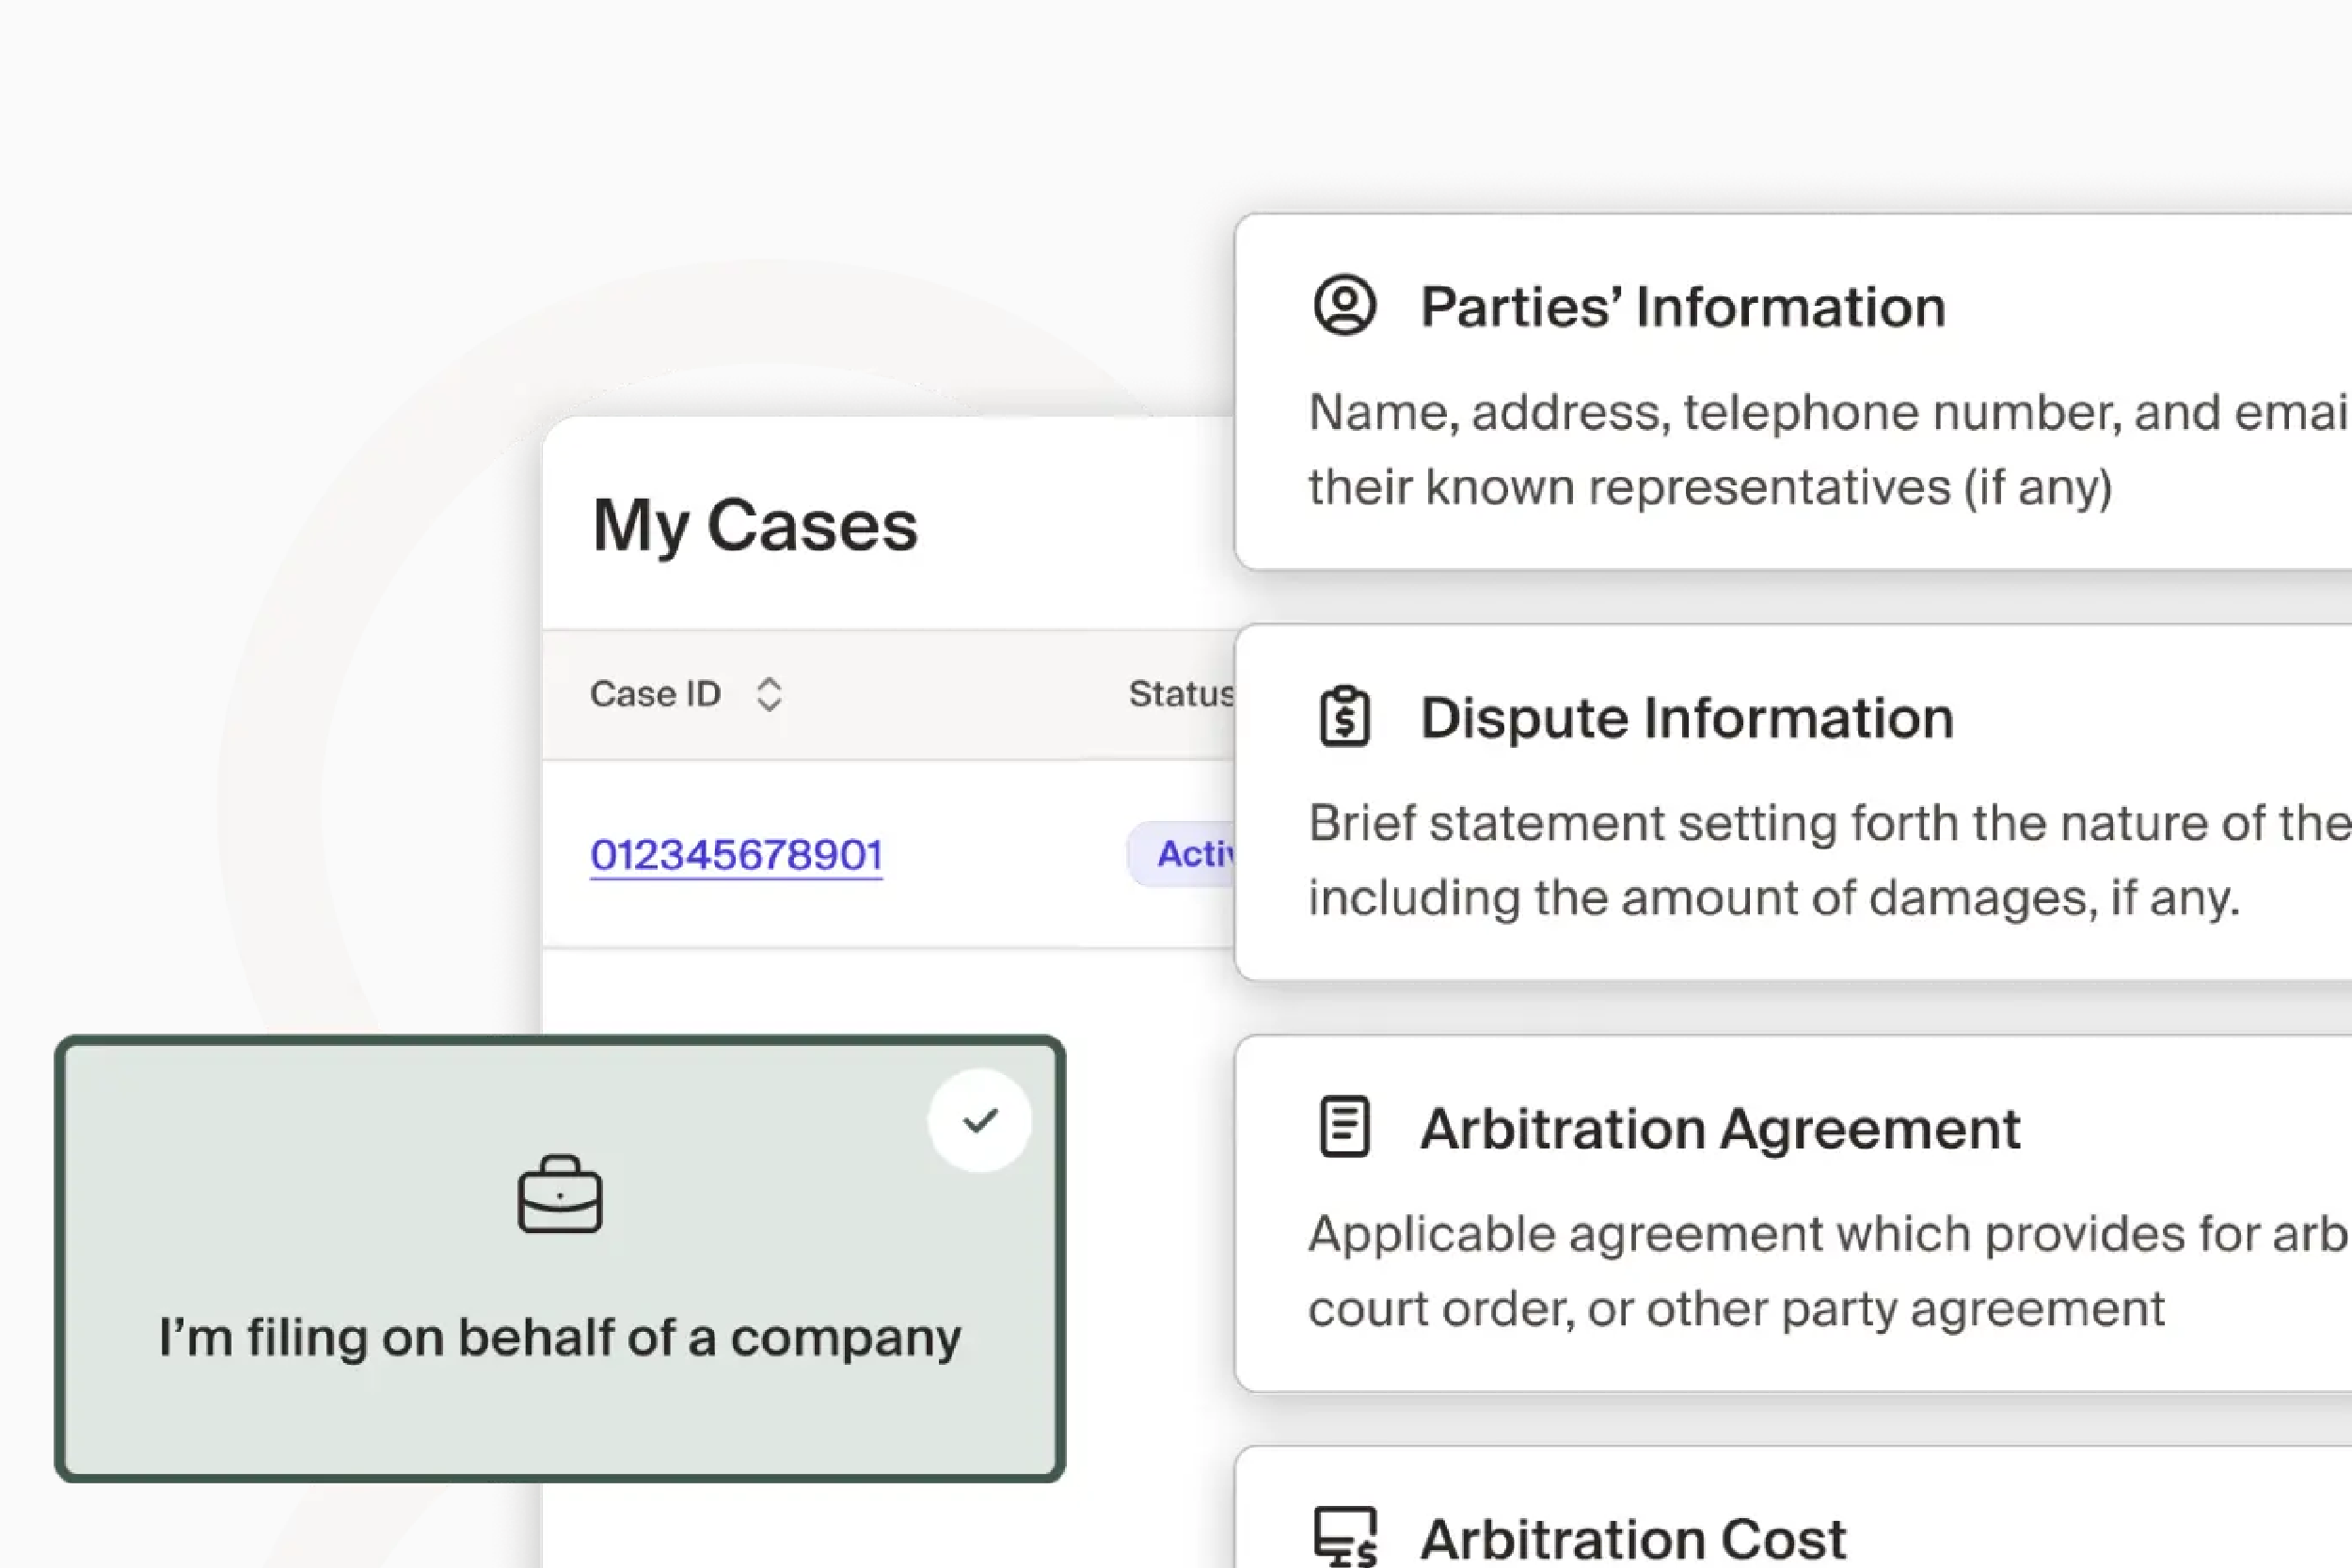Click the Status column header
This screenshot has height=1568, width=2352.
point(1180,694)
